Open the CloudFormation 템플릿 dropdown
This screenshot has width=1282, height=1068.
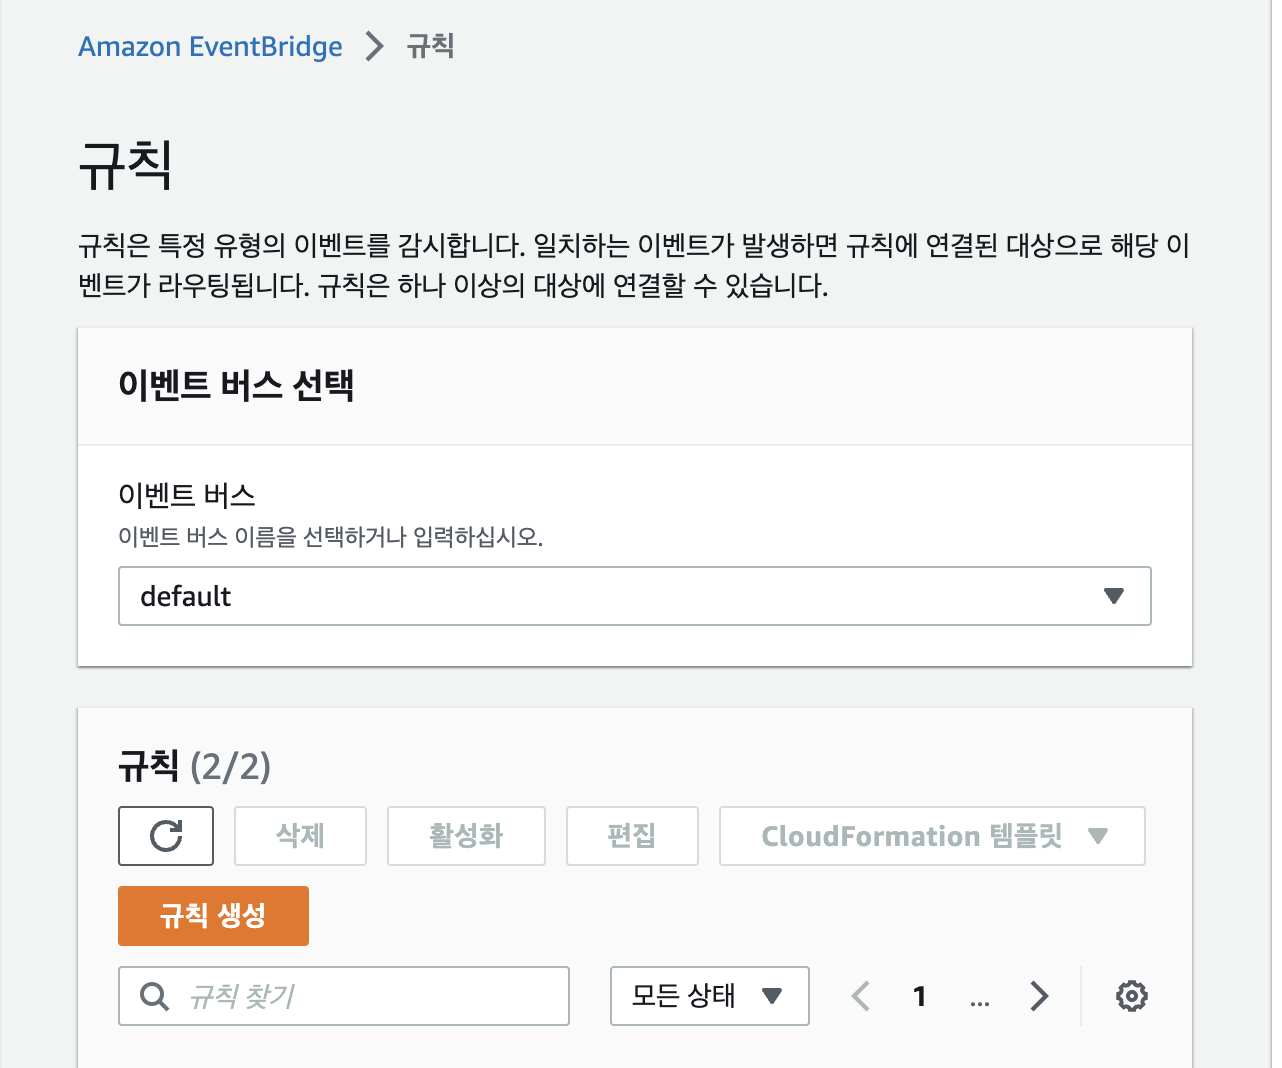pos(932,836)
